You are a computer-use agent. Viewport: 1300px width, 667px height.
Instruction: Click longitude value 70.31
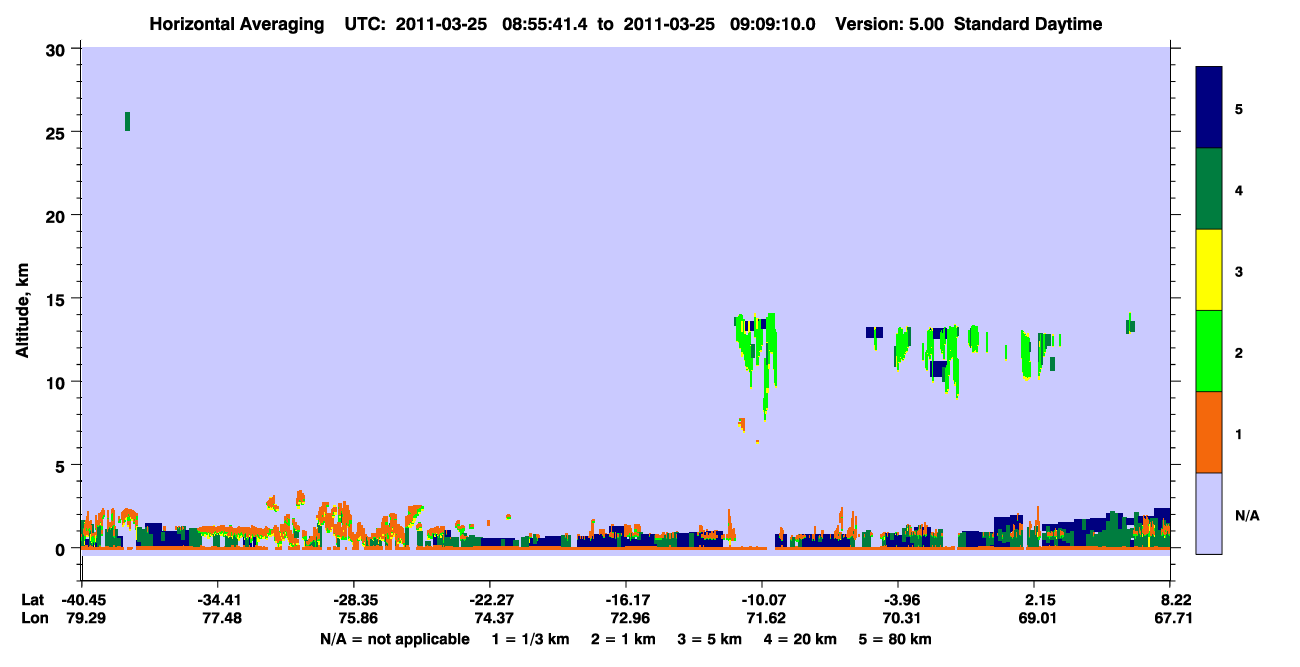tap(901, 619)
